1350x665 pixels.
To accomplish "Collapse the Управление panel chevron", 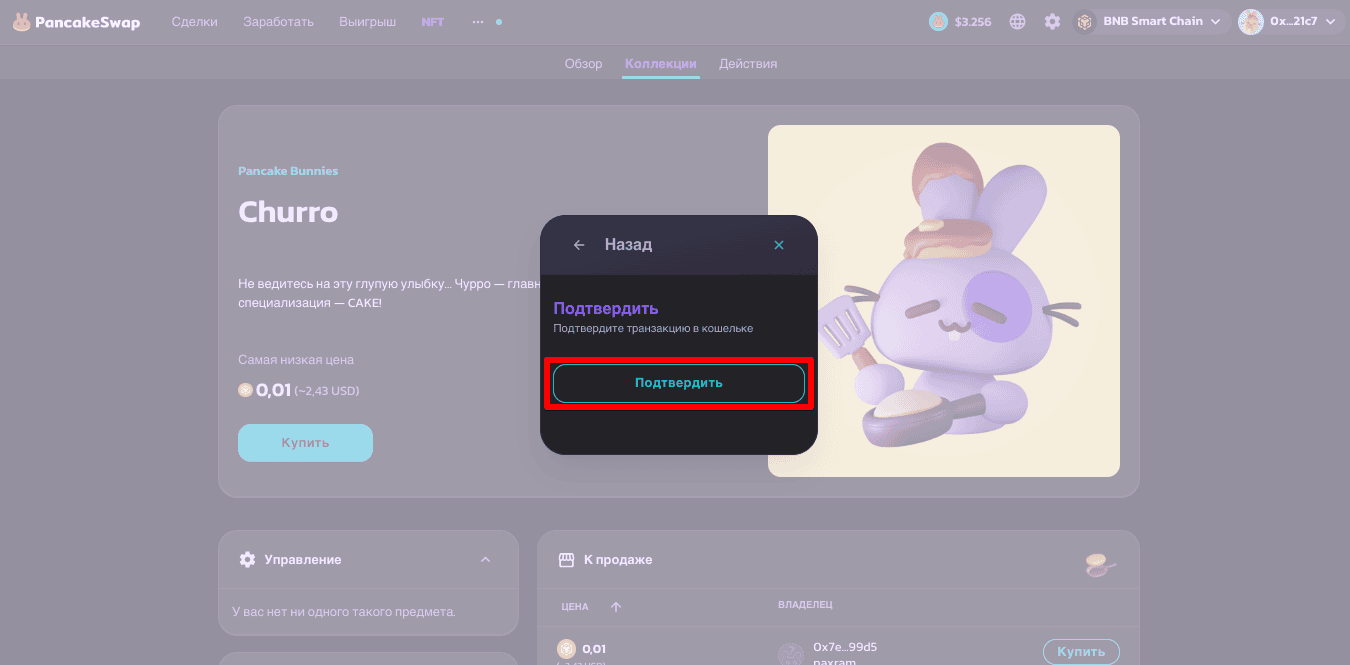I will (486, 560).
